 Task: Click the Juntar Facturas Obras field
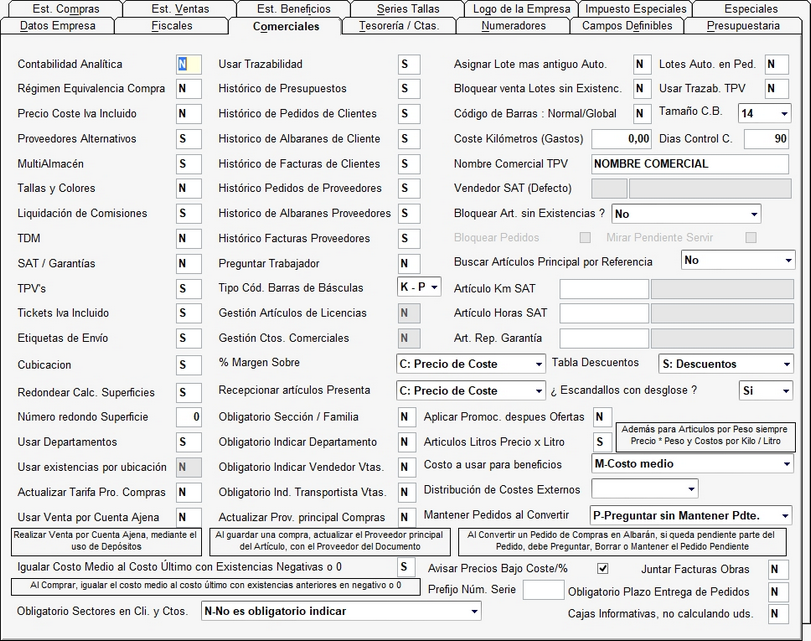pyautogui.click(x=778, y=569)
